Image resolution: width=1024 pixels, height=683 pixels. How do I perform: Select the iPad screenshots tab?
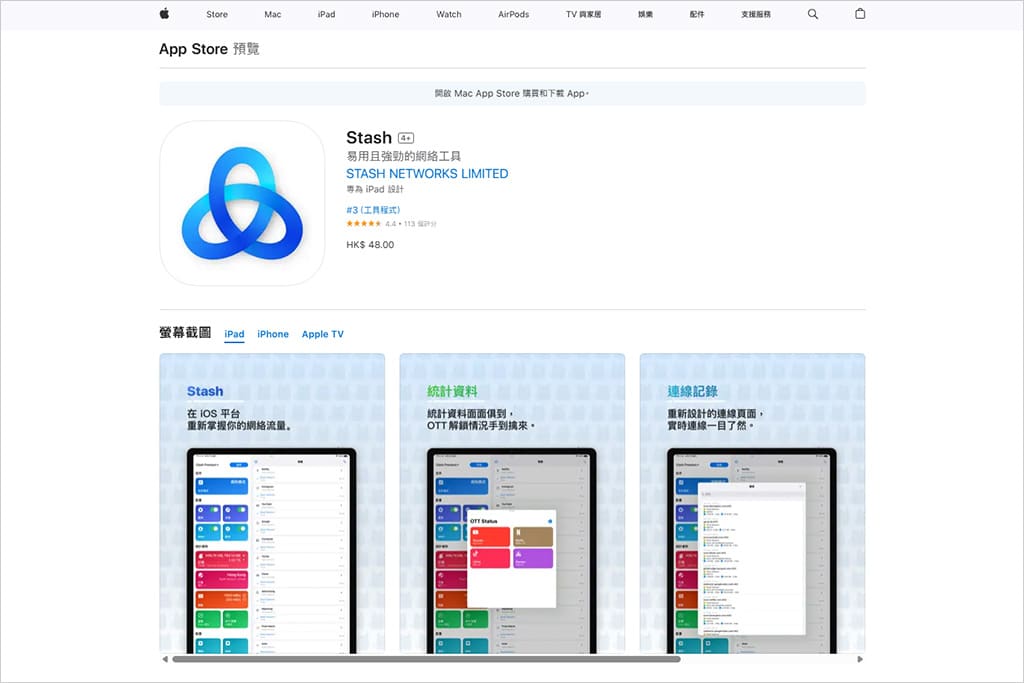click(x=234, y=334)
